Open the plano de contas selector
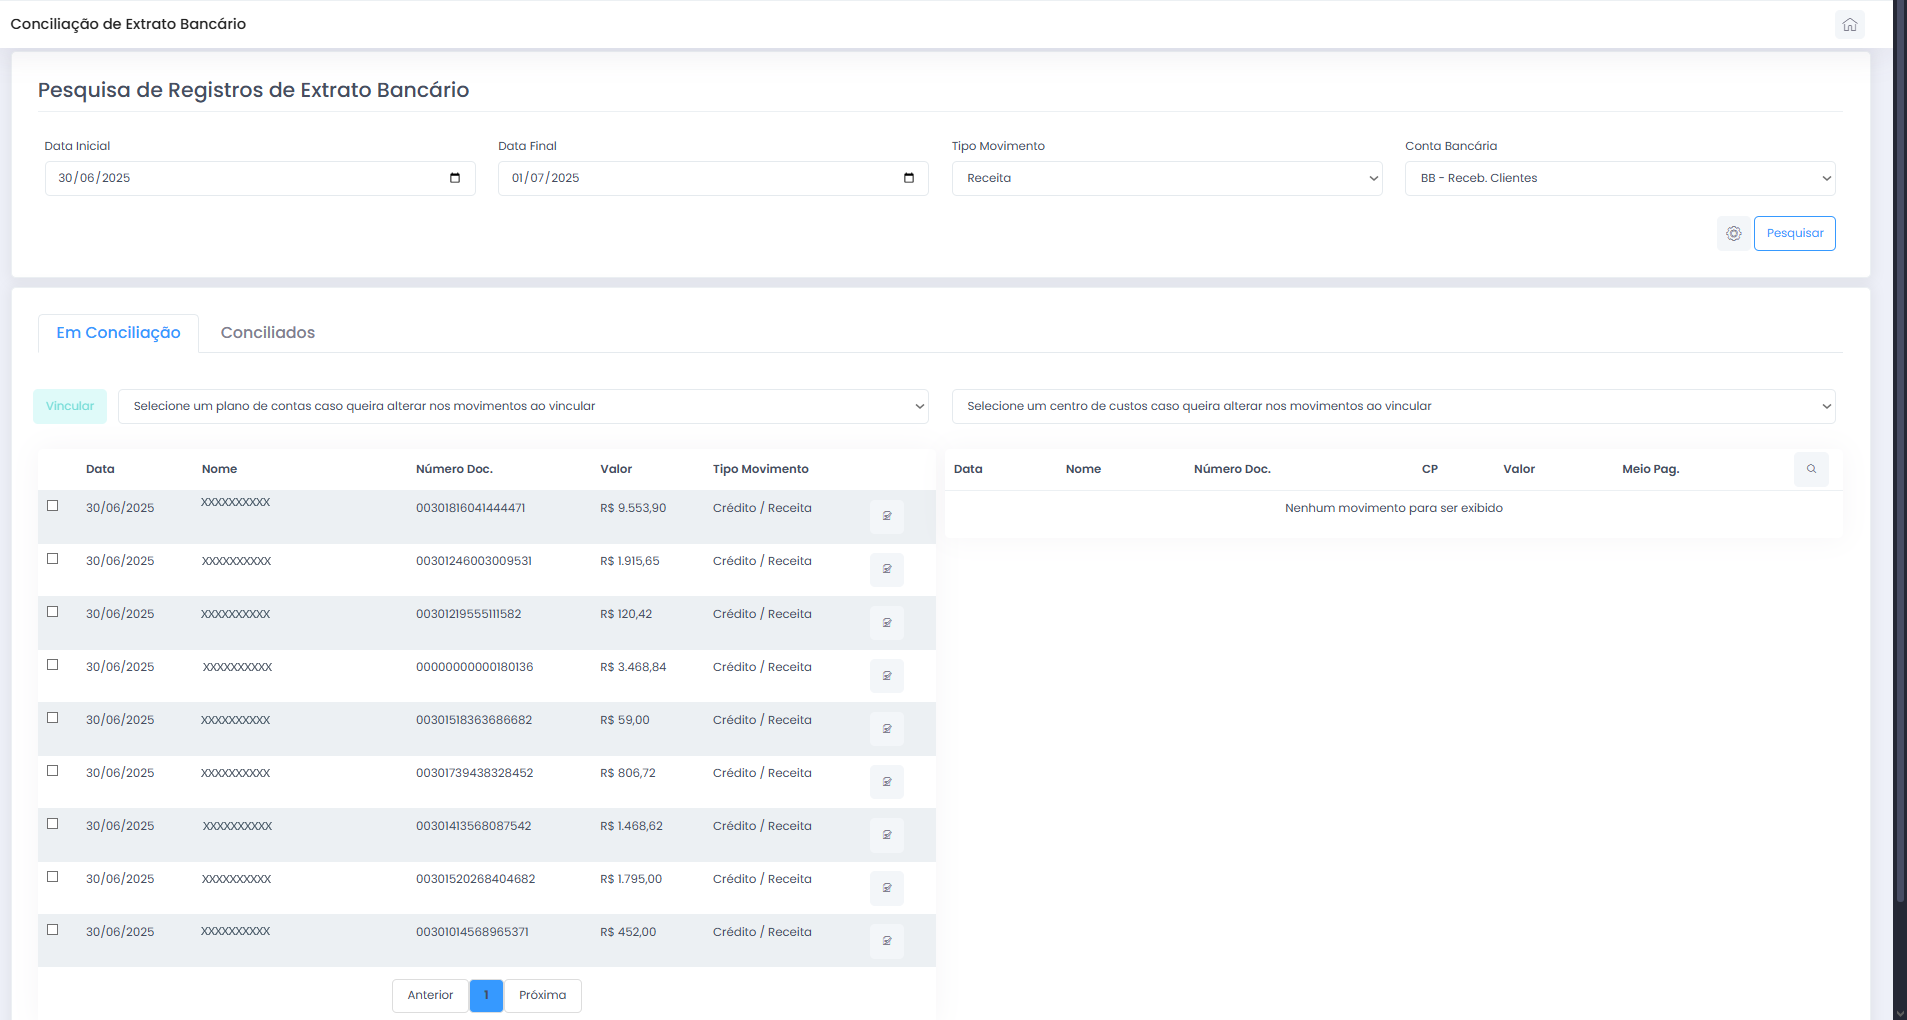 pos(522,406)
